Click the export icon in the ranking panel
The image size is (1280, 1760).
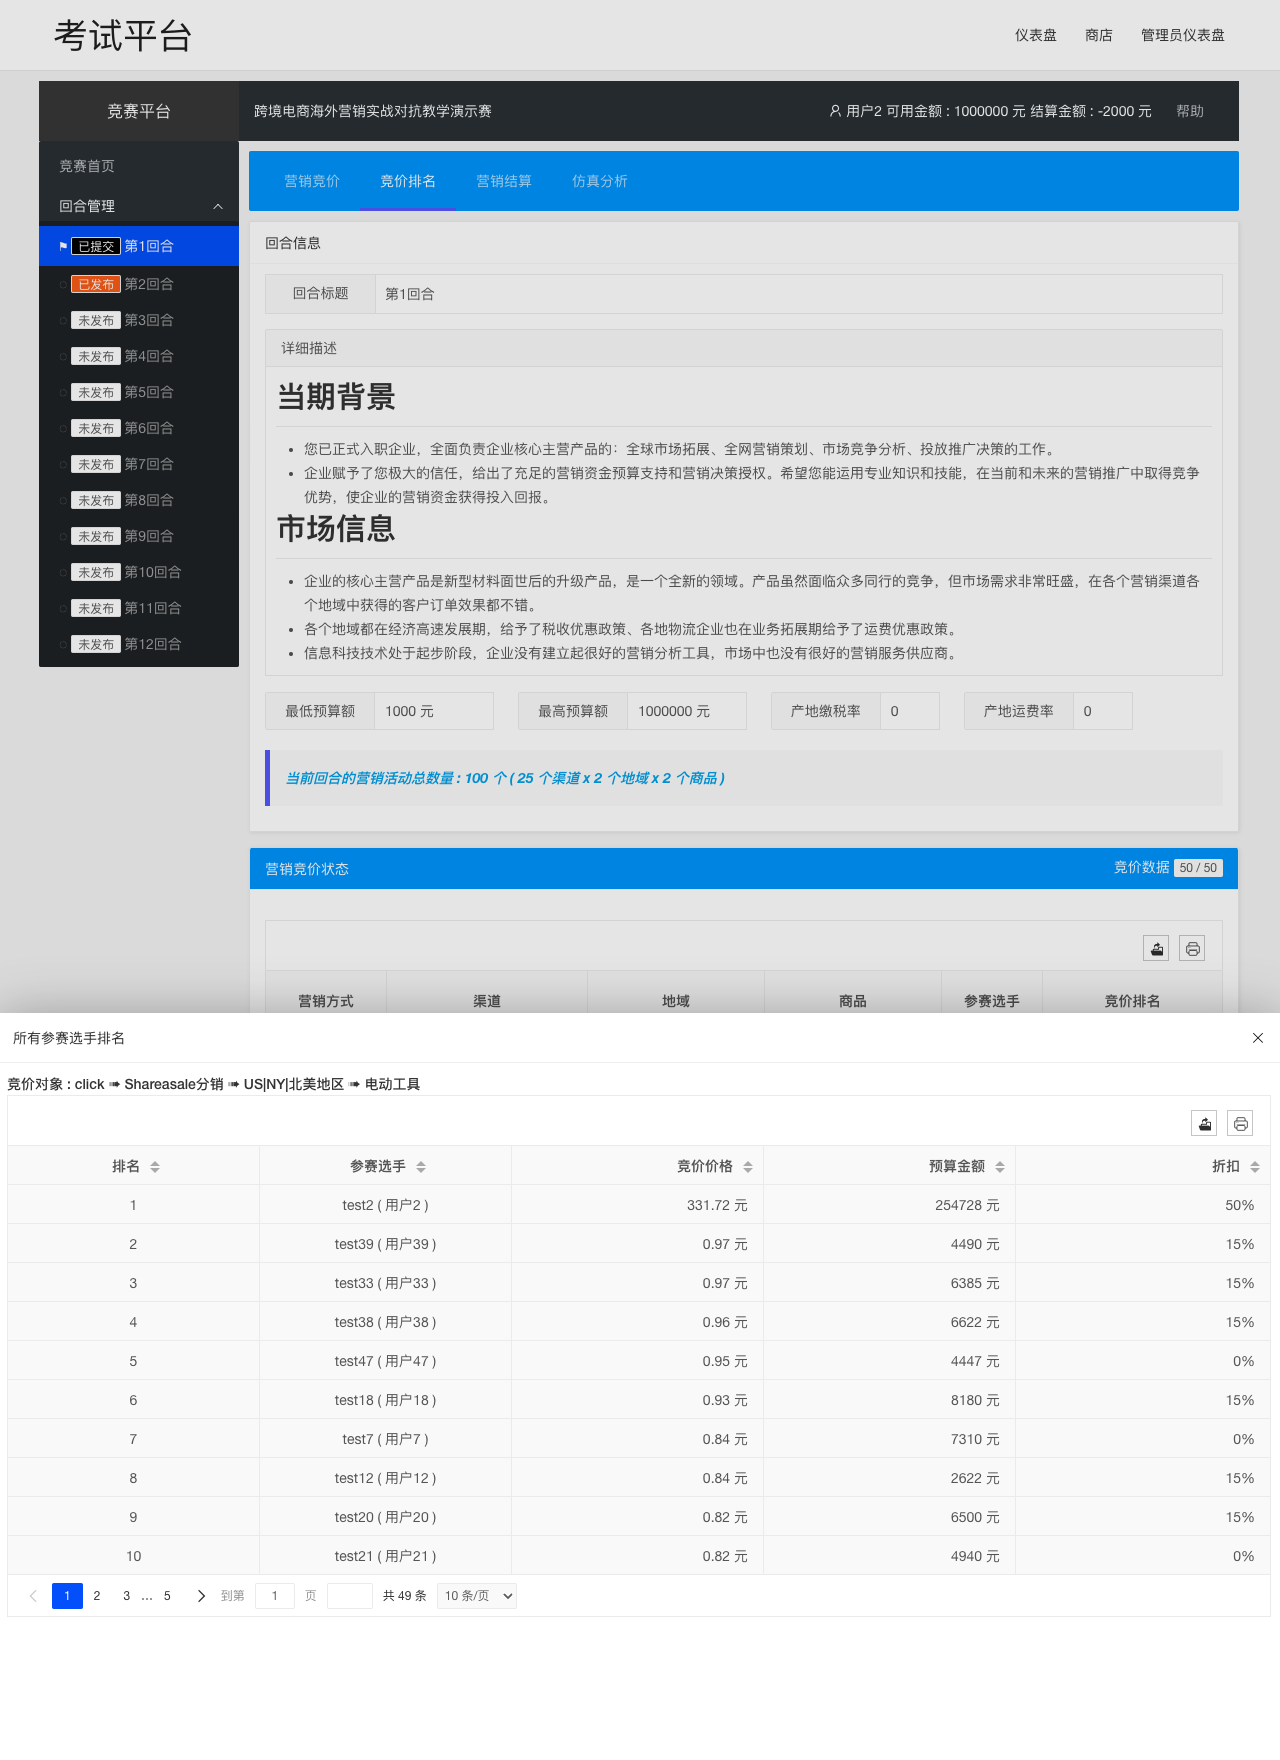(x=1205, y=1124)
